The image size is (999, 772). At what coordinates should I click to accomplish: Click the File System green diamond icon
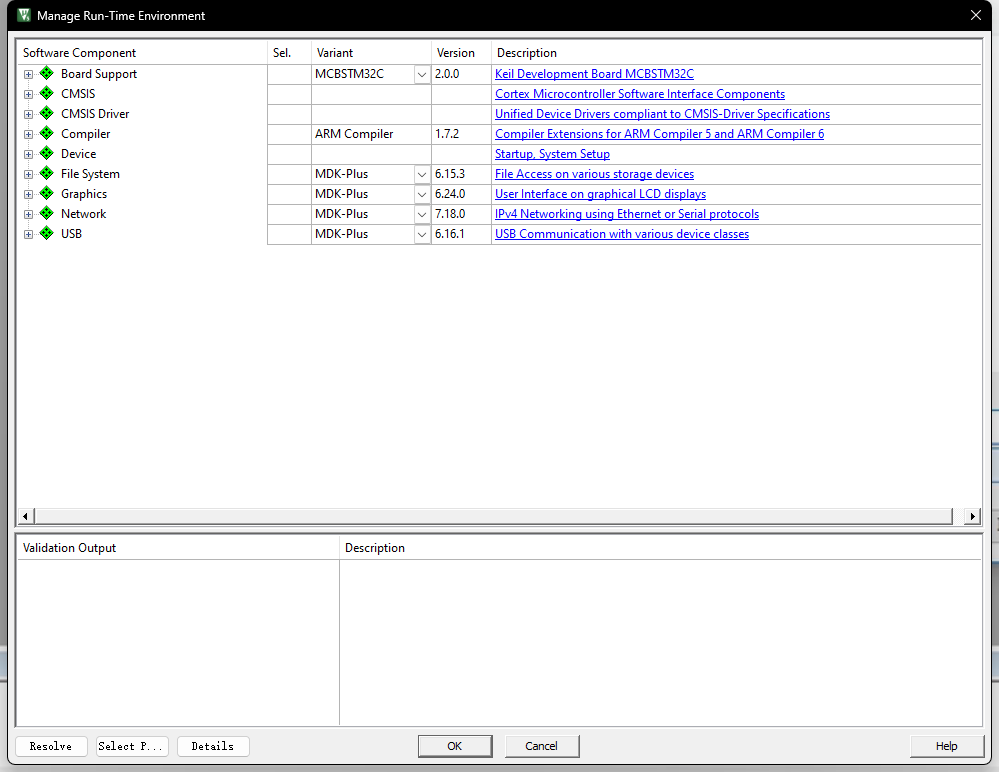pos(47,174)
